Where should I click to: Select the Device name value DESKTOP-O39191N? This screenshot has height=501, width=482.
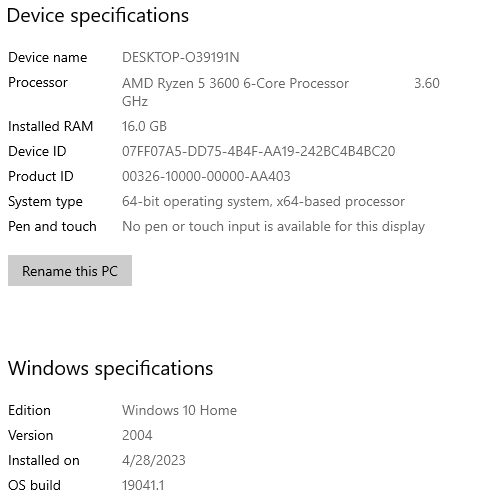[x=181, y=57]
